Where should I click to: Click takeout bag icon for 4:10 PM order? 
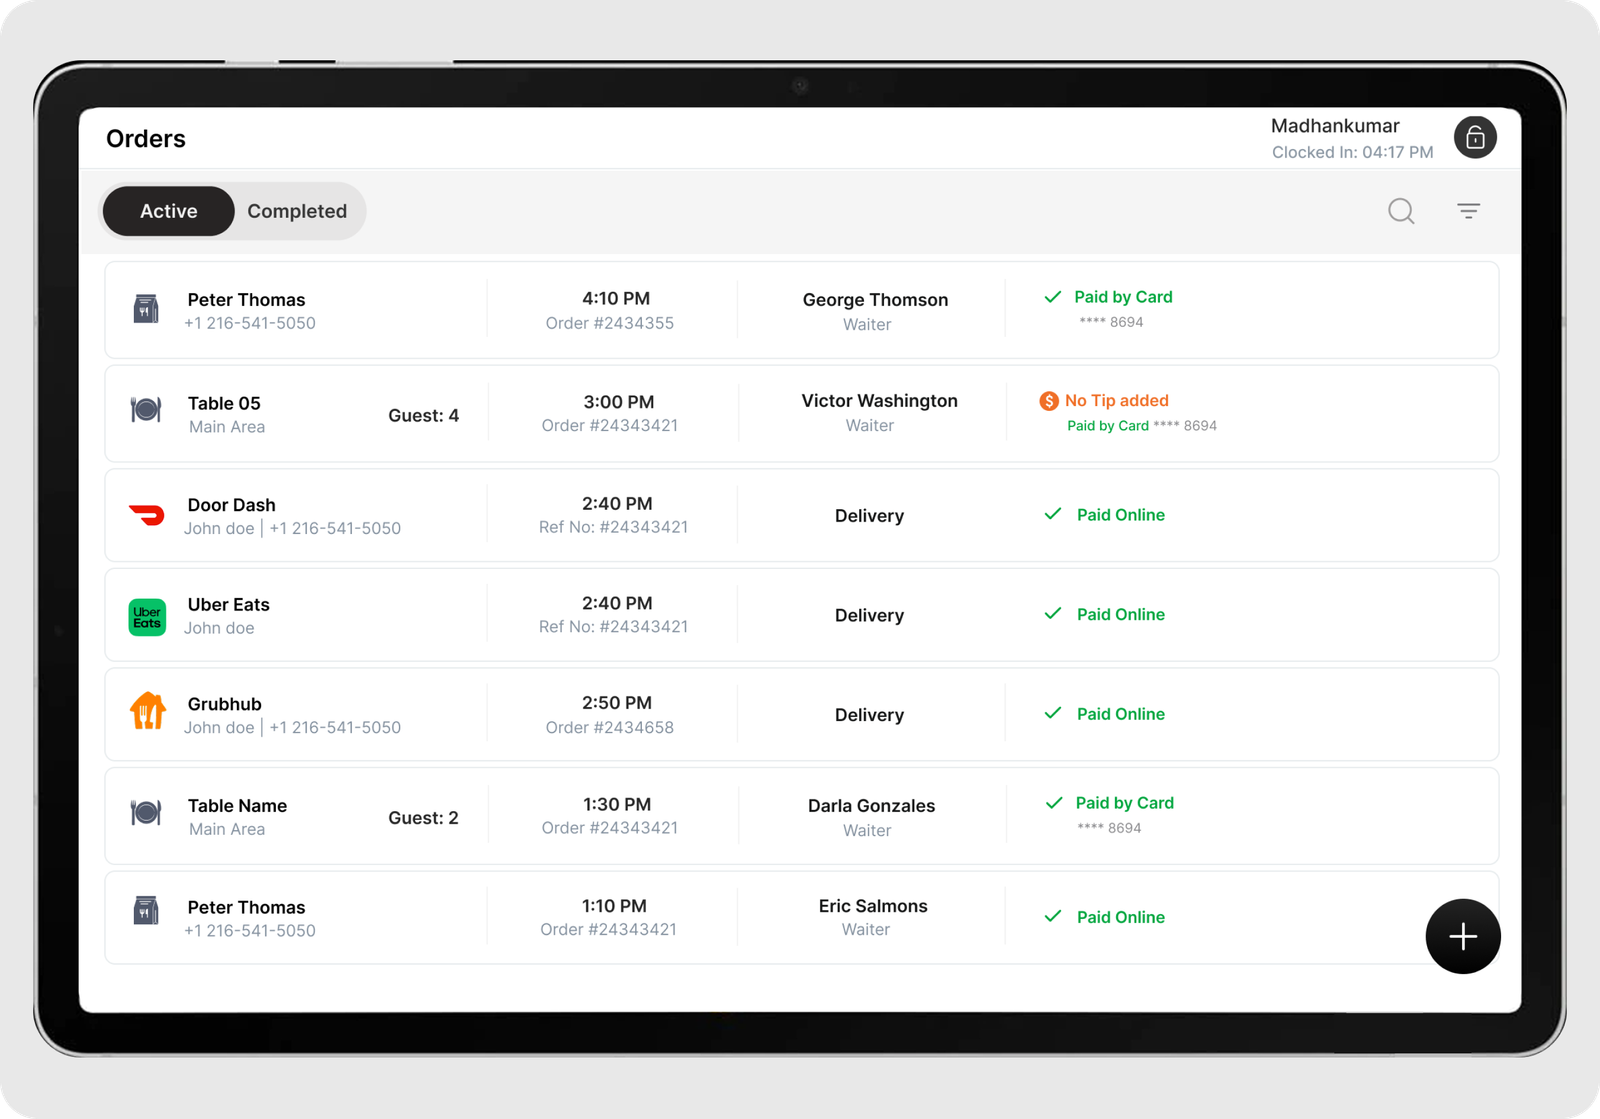tap(146, 309)
